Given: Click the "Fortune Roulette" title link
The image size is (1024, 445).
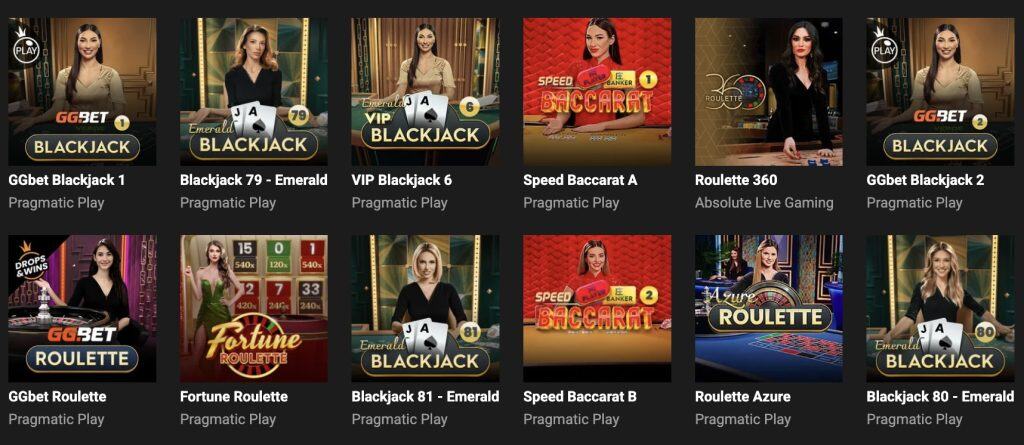Looking at the screenshot, I should tap(234, 397).
